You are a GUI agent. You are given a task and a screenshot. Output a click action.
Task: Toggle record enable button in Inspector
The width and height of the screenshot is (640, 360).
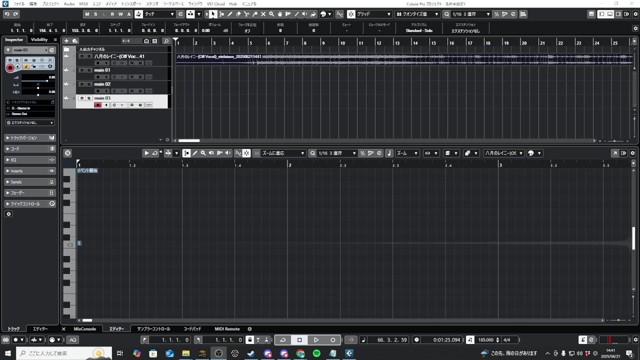pos(10,67)
